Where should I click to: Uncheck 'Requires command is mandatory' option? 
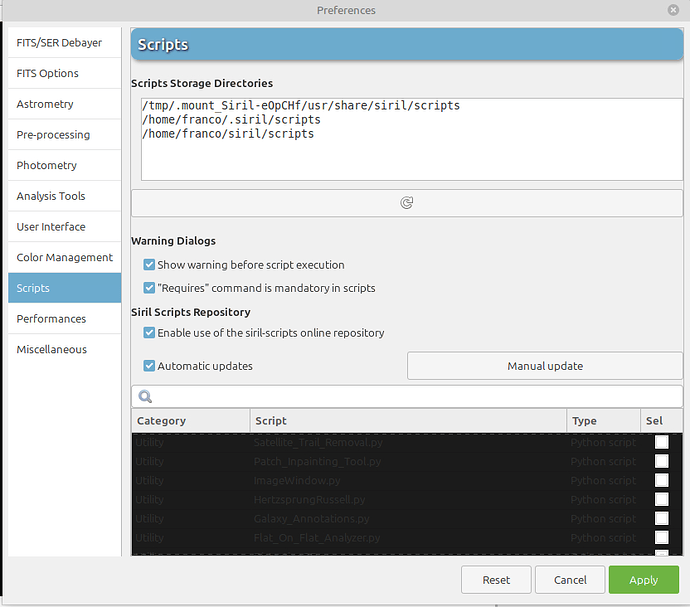(x=149, y=288)
